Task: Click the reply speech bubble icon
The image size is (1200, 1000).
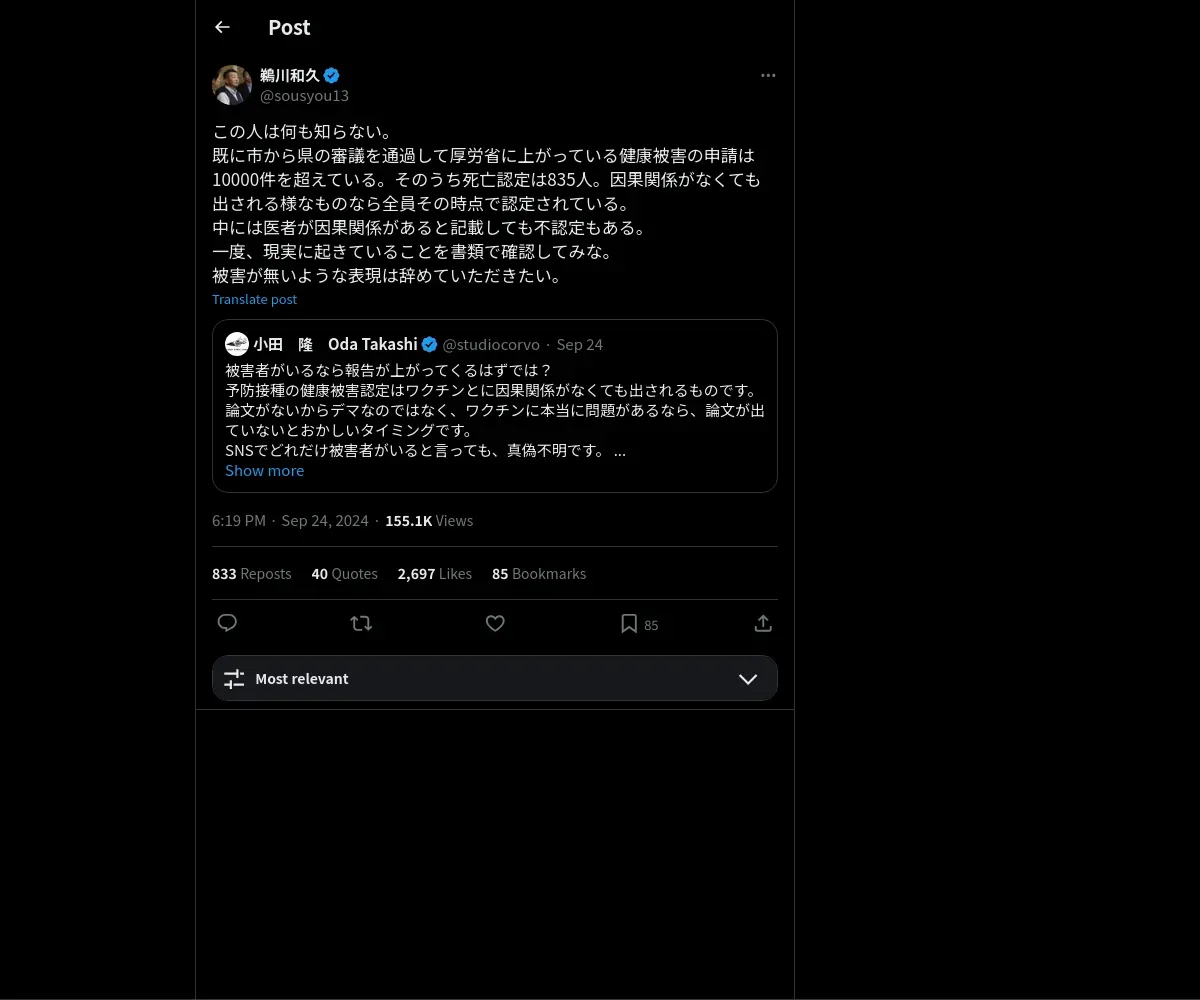Action: click(x=227, y=623)
